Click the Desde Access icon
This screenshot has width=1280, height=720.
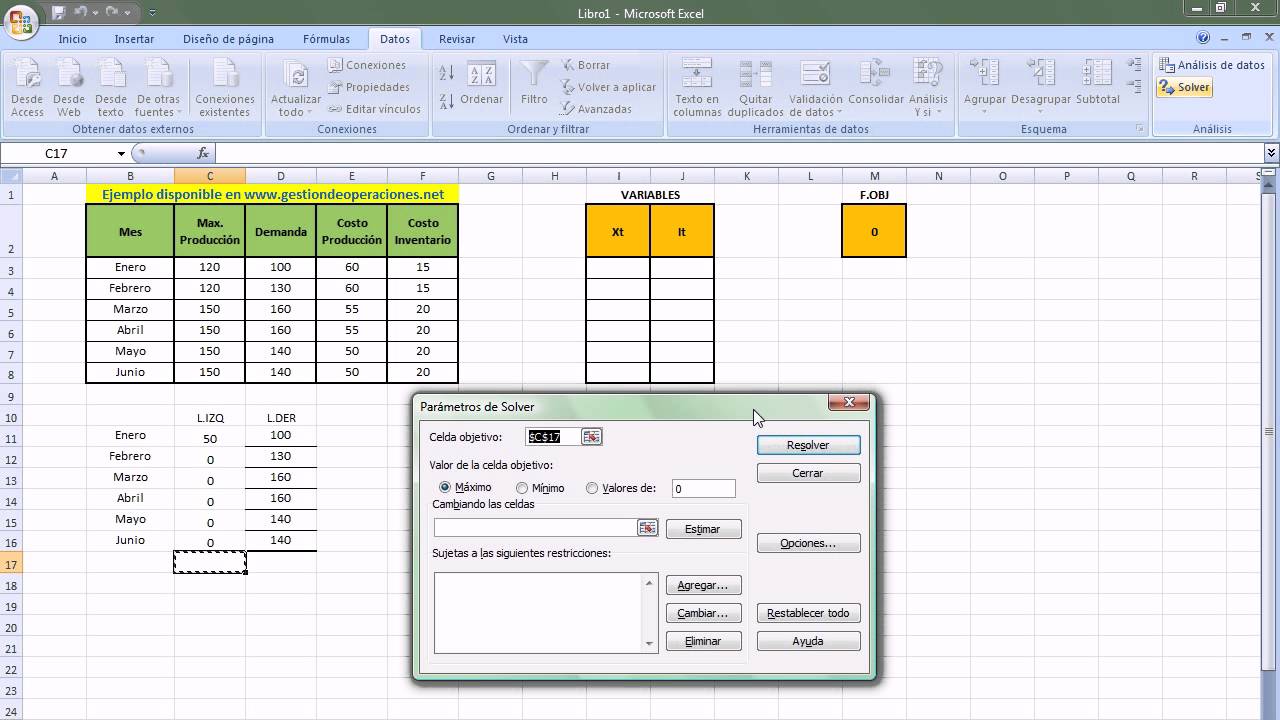click(x=27, y=87)
